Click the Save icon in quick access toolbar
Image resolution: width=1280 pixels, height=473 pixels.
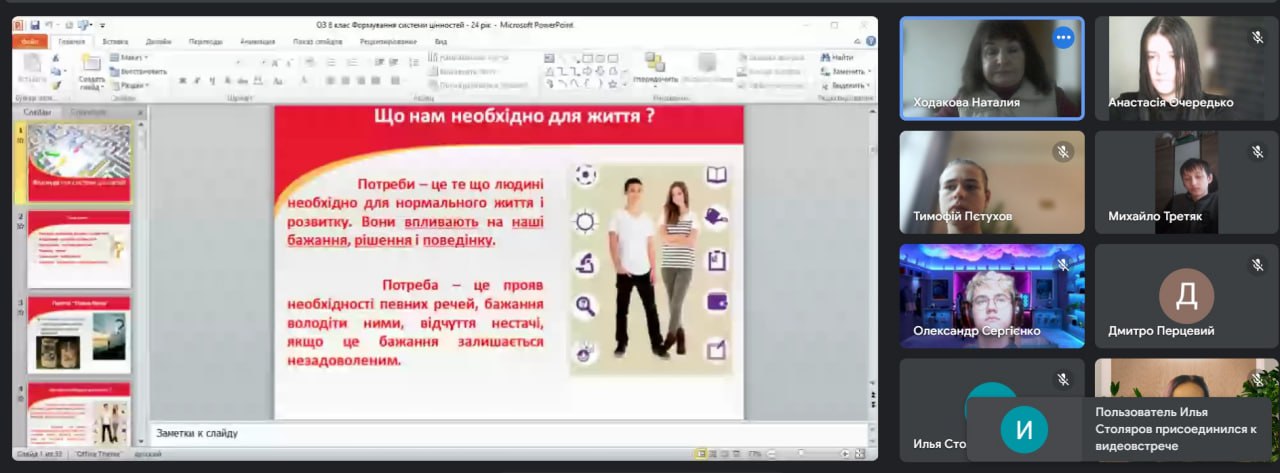[x=35, y=25]
